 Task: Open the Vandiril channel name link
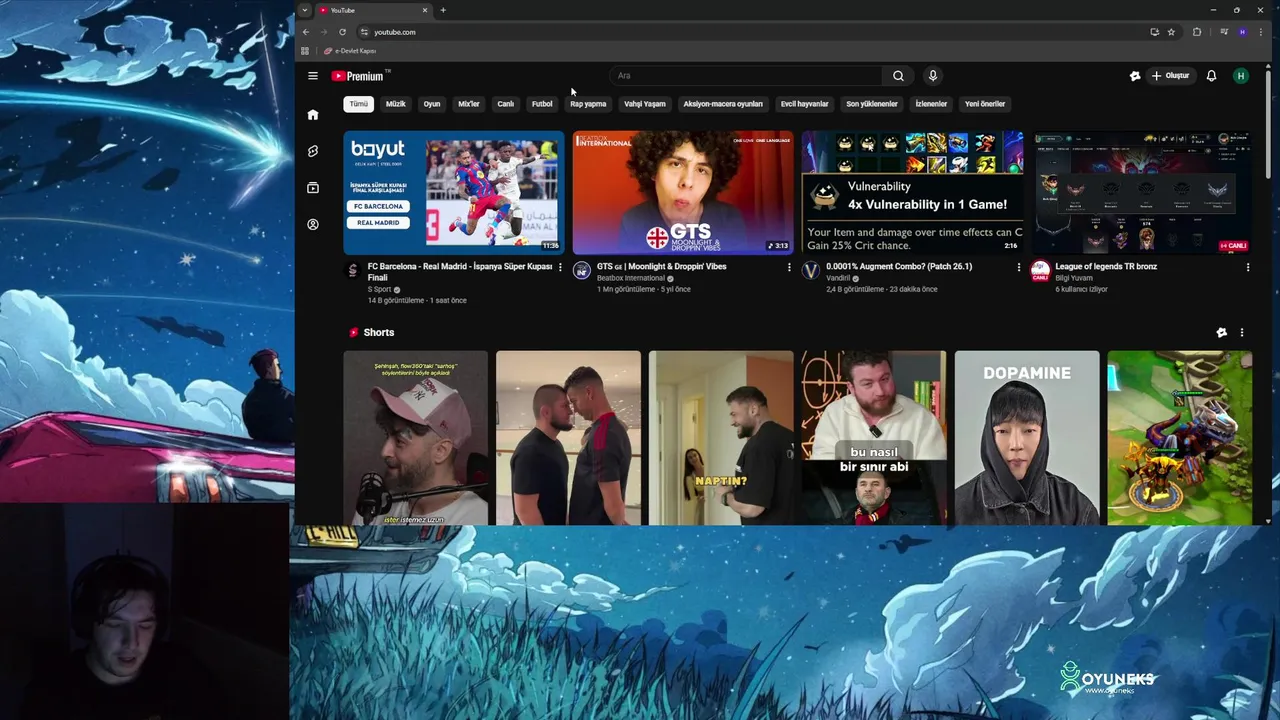838,278
